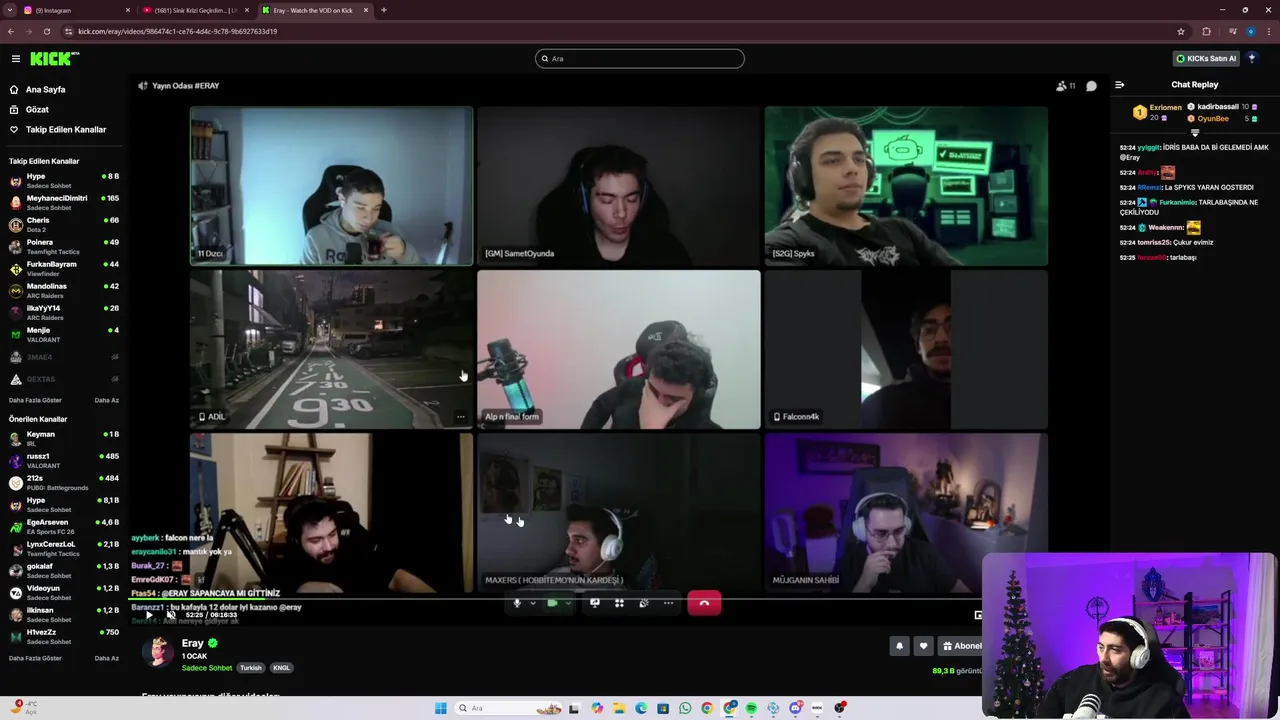Open the camera options dropdown arrow
Viewport: 1280px width, 720px height.
pos(567,603)
